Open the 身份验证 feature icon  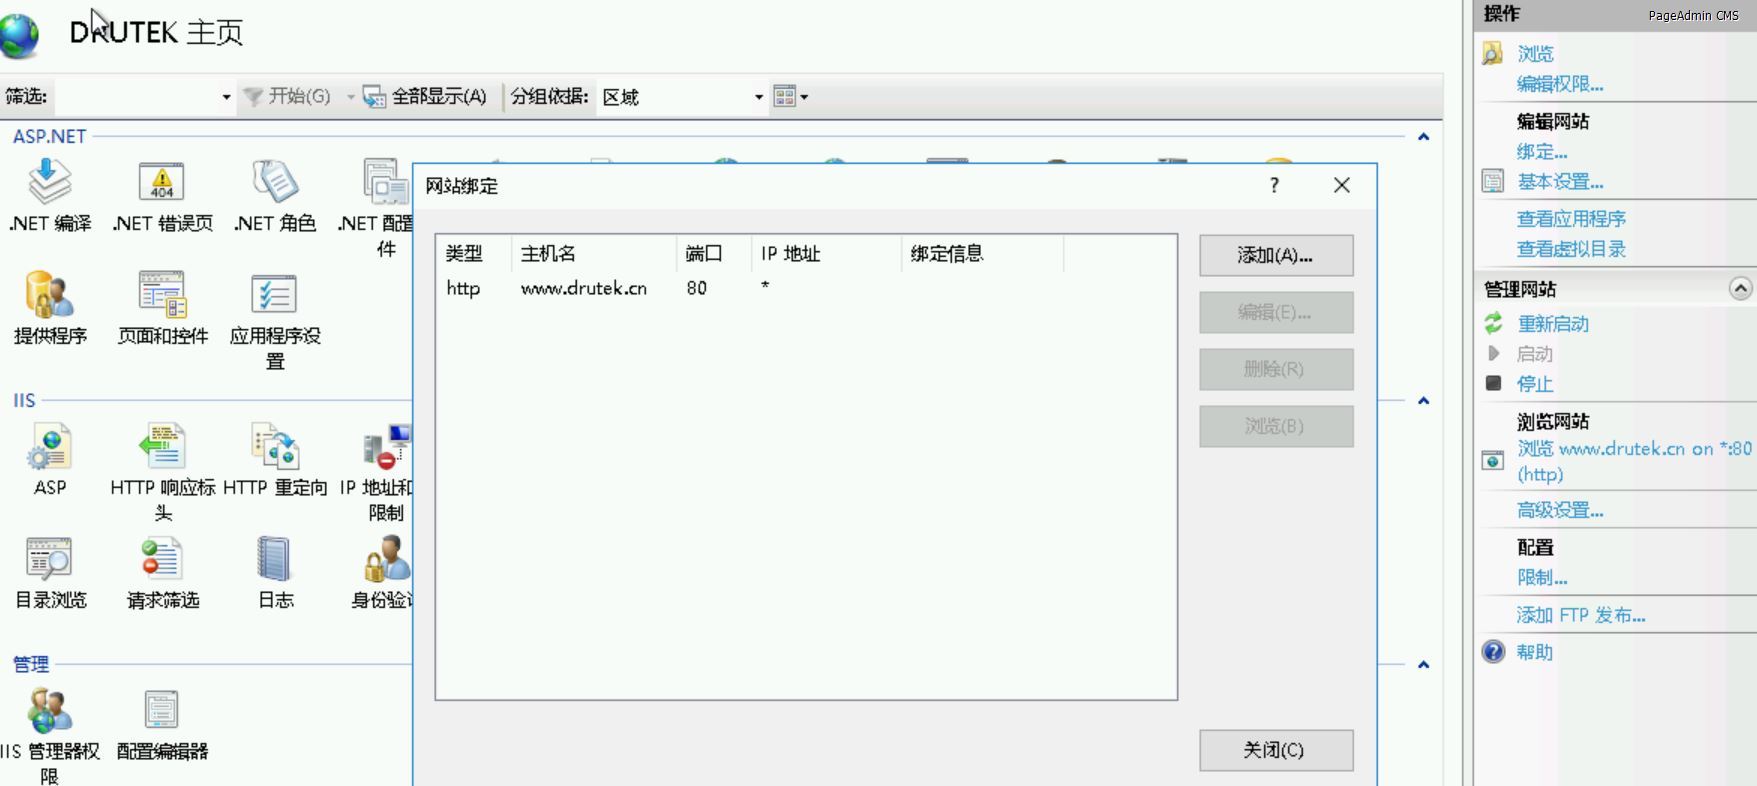pos(387,558)
